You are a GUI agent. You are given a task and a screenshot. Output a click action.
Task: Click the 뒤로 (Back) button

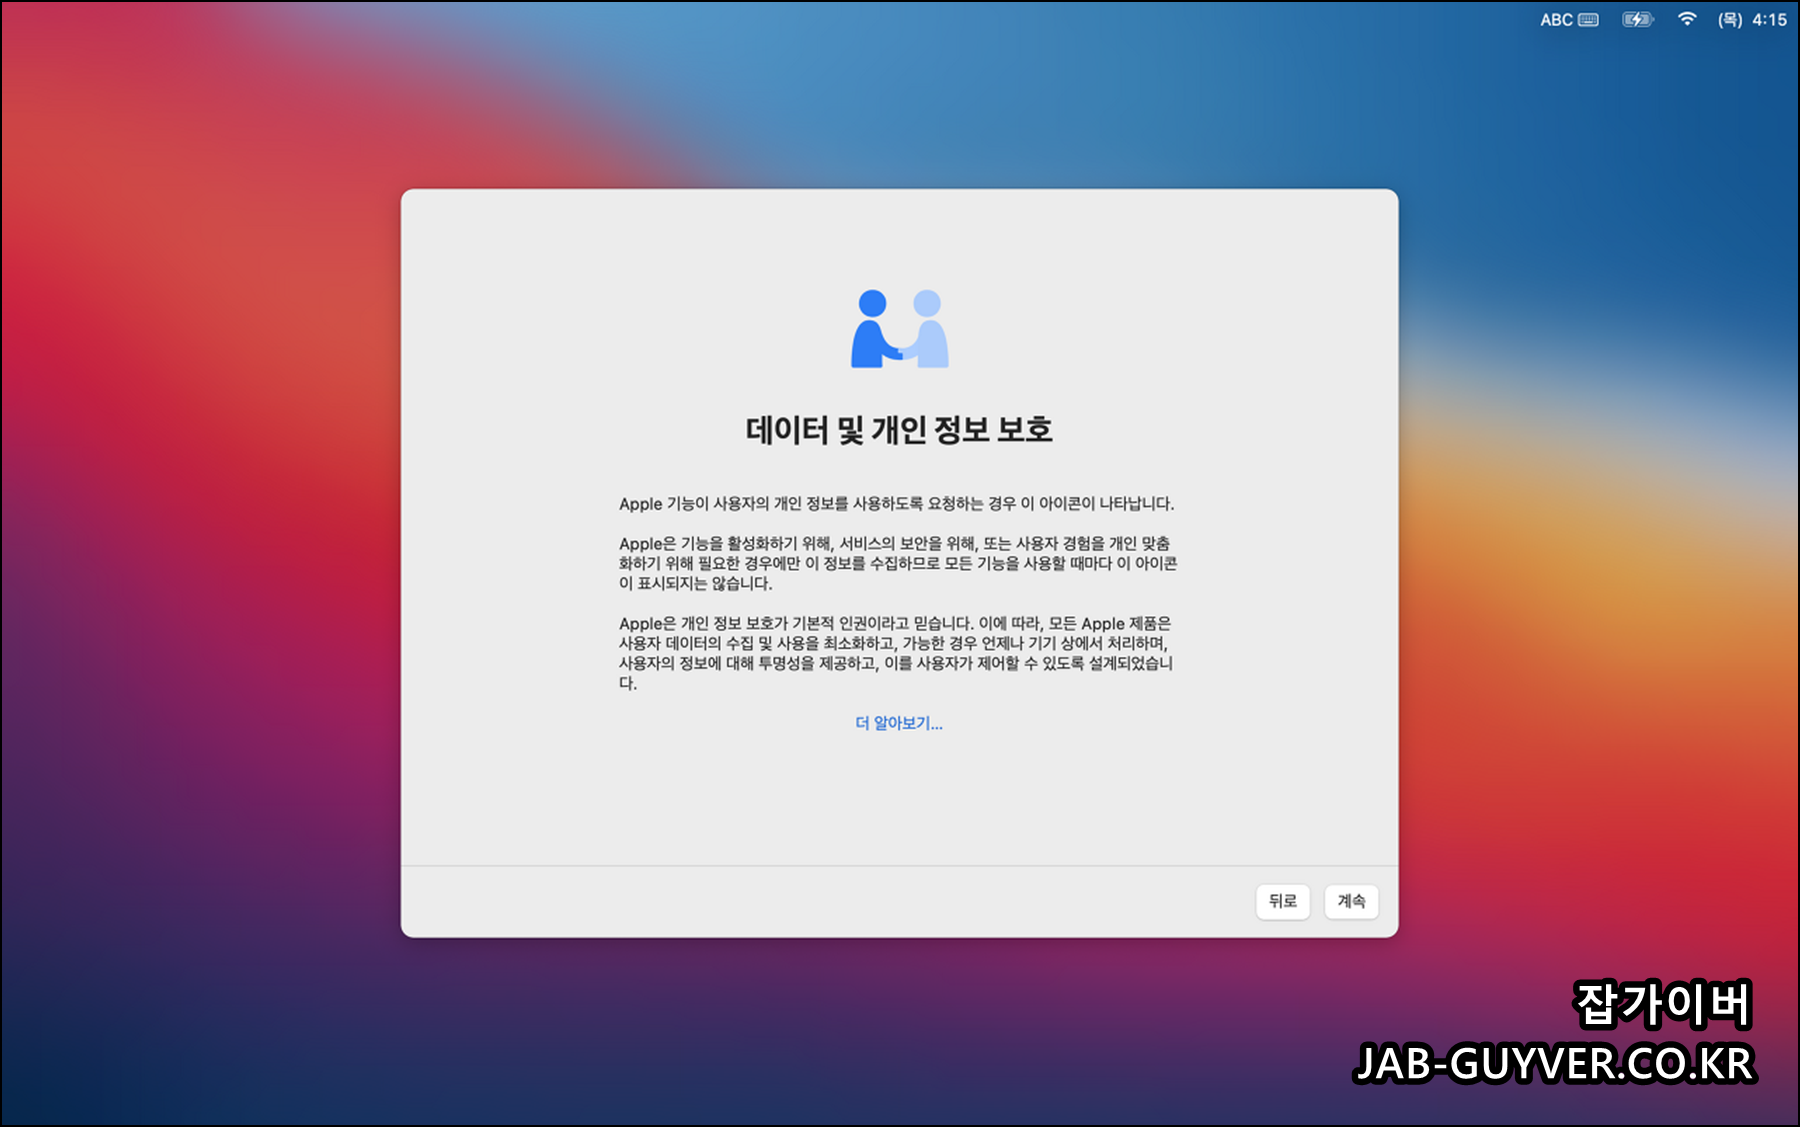(1283, 901)
